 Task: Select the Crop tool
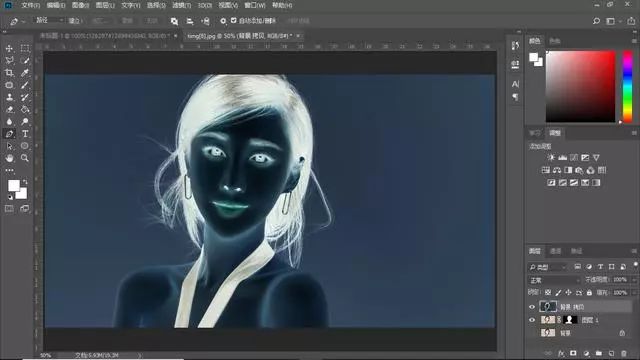[x=9, y=73]
